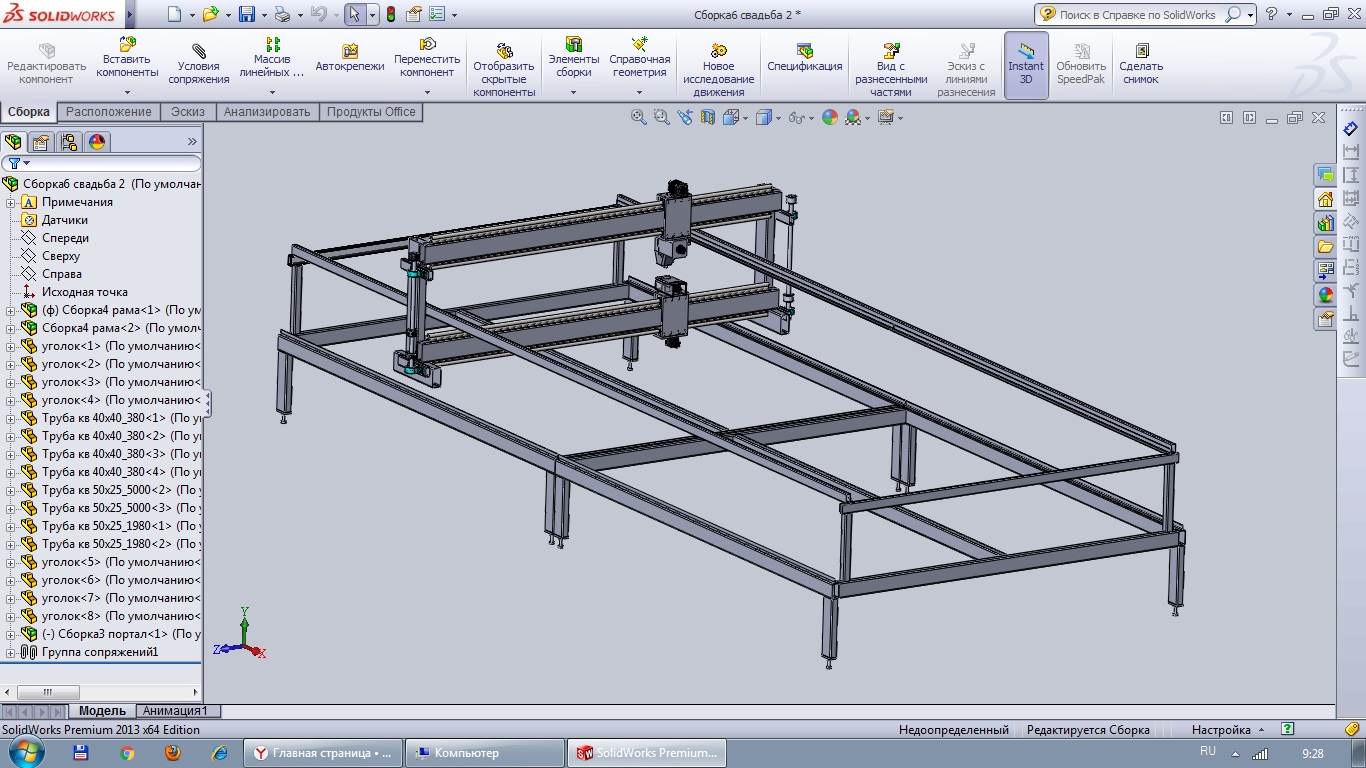Switch to Главная страница browser taskbar button

pos(324,753)
